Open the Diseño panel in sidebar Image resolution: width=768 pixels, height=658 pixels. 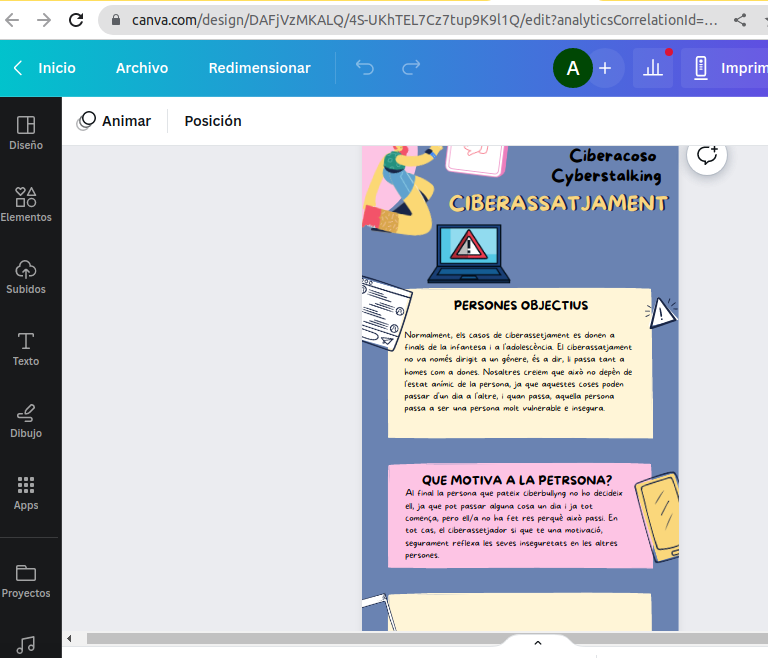coord(26,133)
